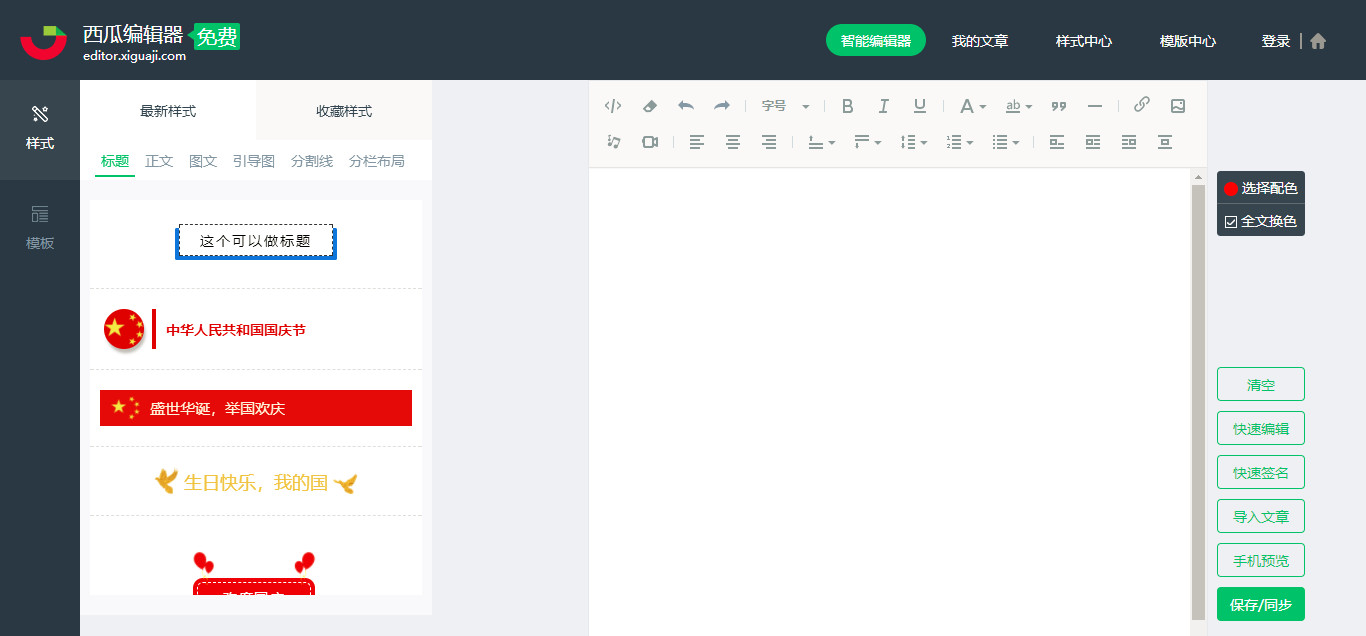
Task: Insert music into the article
Action: click(x=614, y=142)
